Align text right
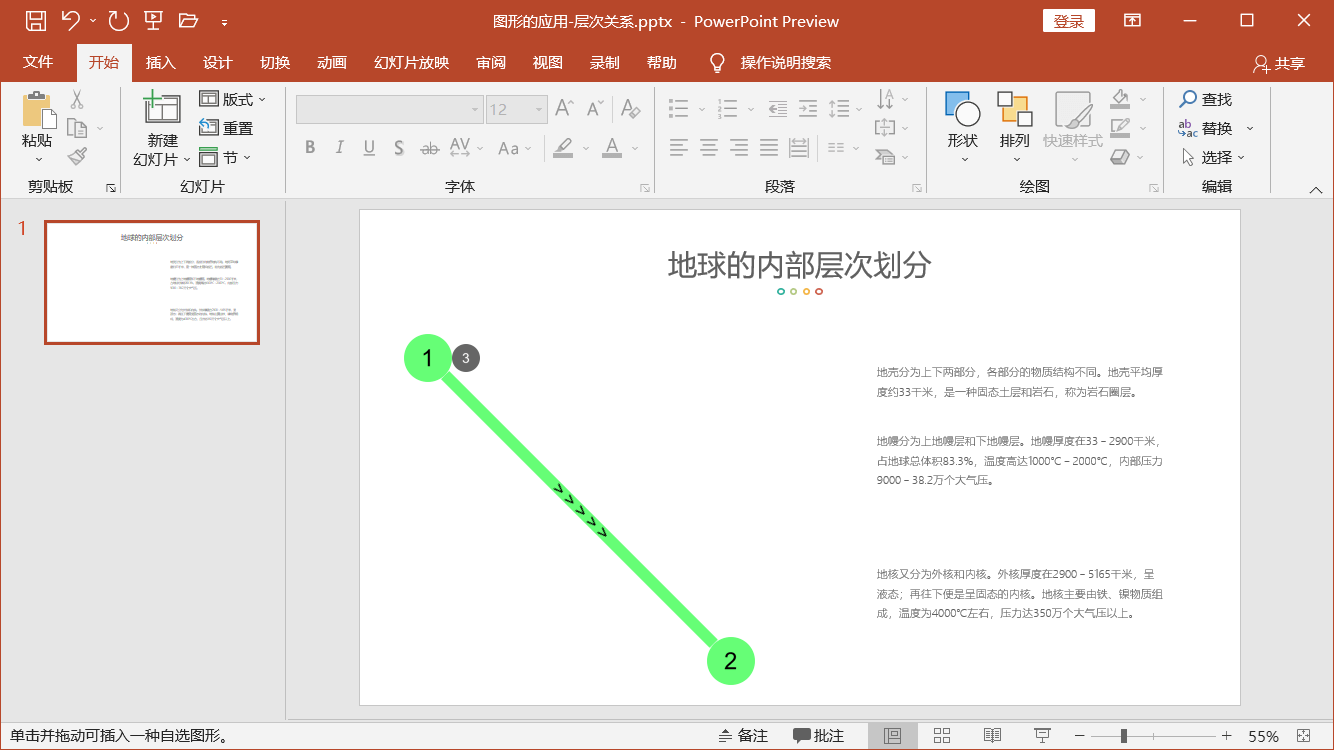The width and height of the screenshot is (1334, 750). tap(739, 148)
